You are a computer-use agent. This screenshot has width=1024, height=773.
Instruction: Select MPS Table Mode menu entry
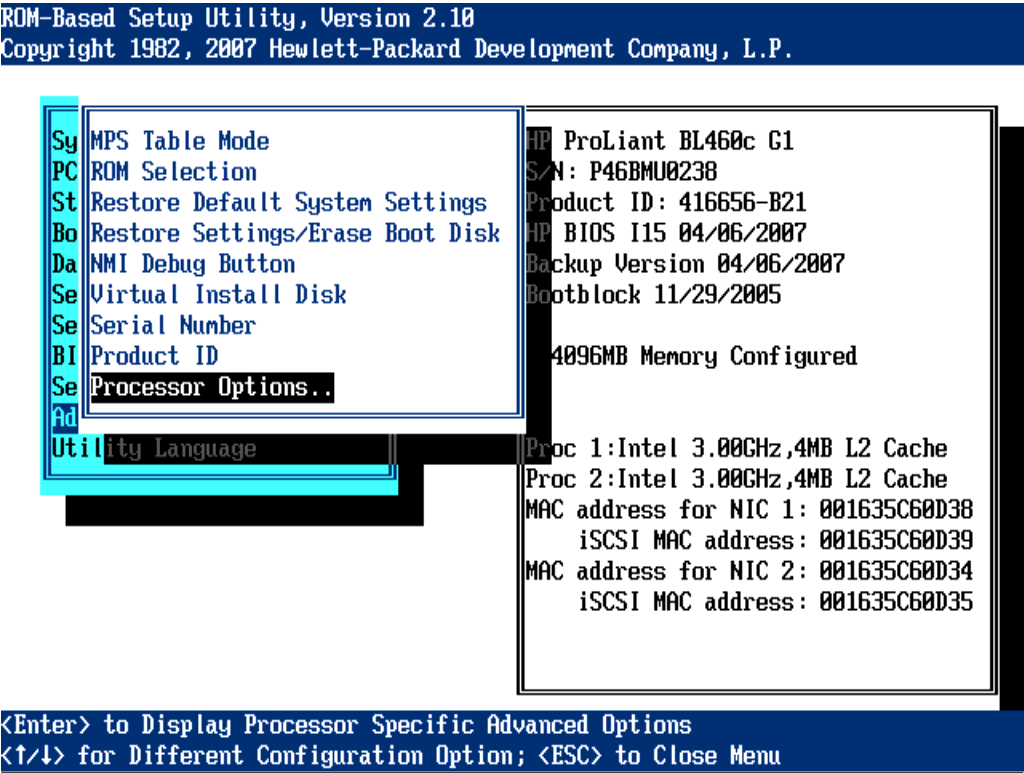tap(180, 141)
